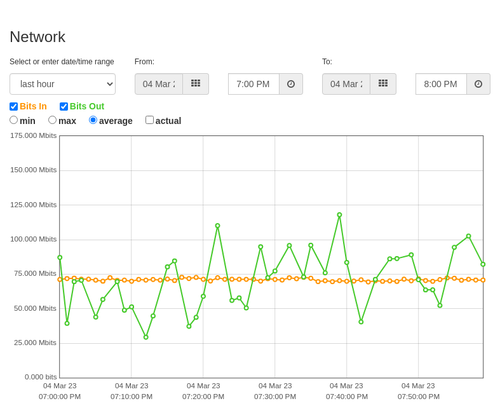Screen dimensions: 500x403
Task: Click the 'Select or enter date/time range' label
Action: tap(62, 62)
